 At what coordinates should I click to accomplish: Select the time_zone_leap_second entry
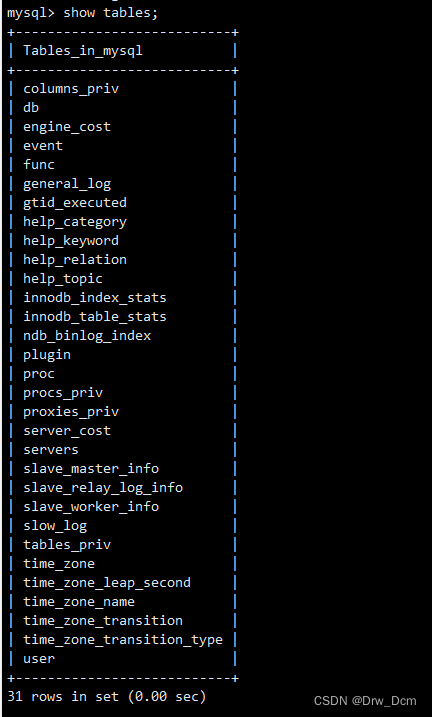107,583
